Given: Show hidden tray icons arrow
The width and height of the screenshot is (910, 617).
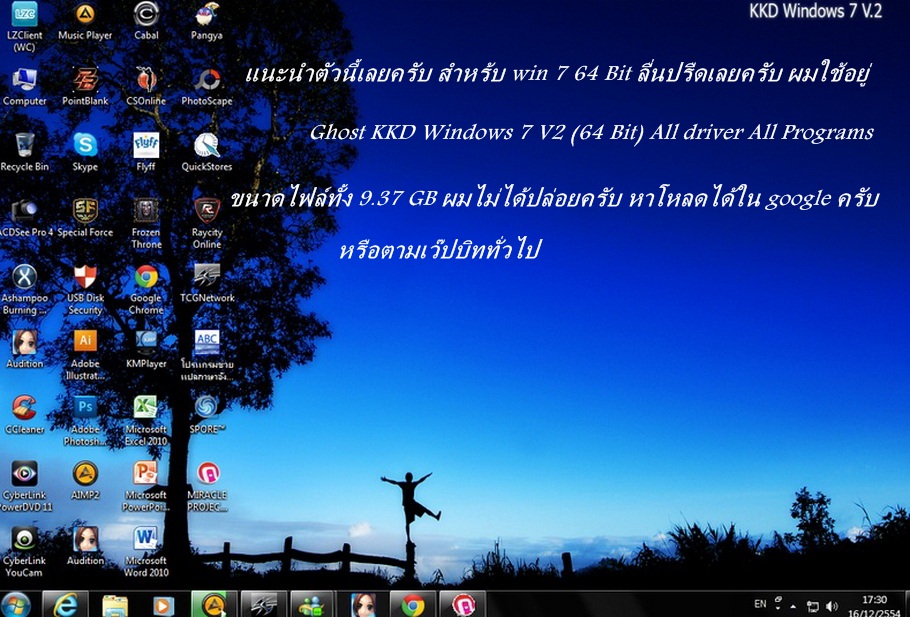Looking at the screenshot, I should 793,606.
